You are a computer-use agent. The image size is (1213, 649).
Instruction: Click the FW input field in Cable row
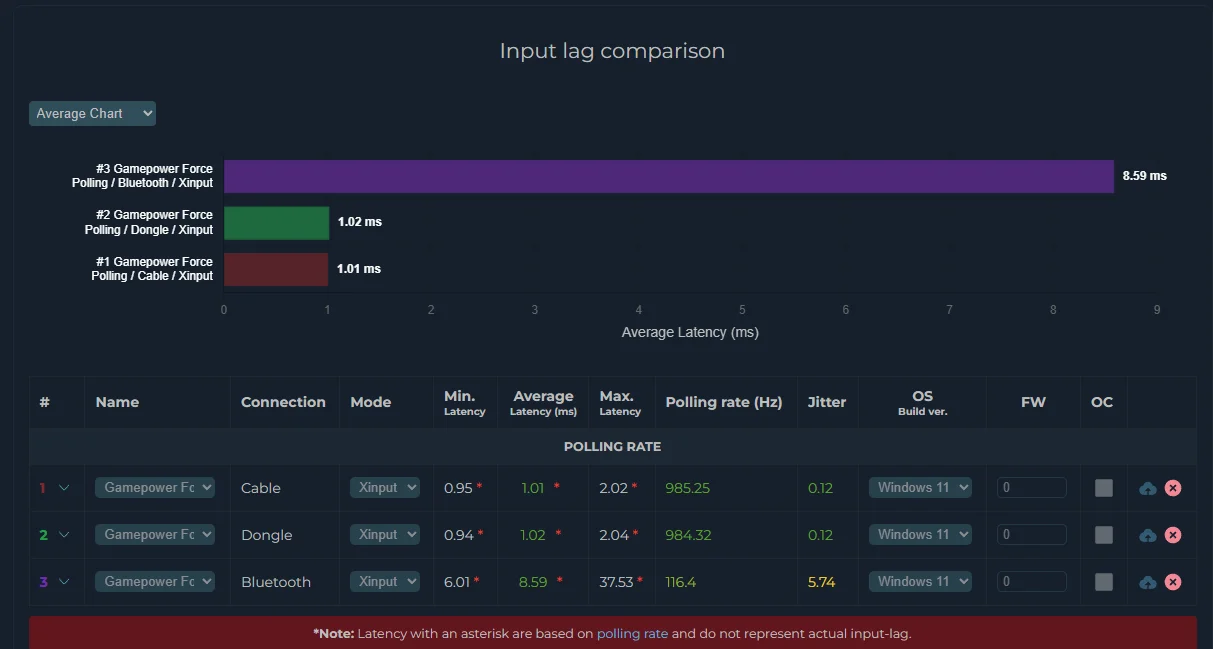[x=1032, y=487]
